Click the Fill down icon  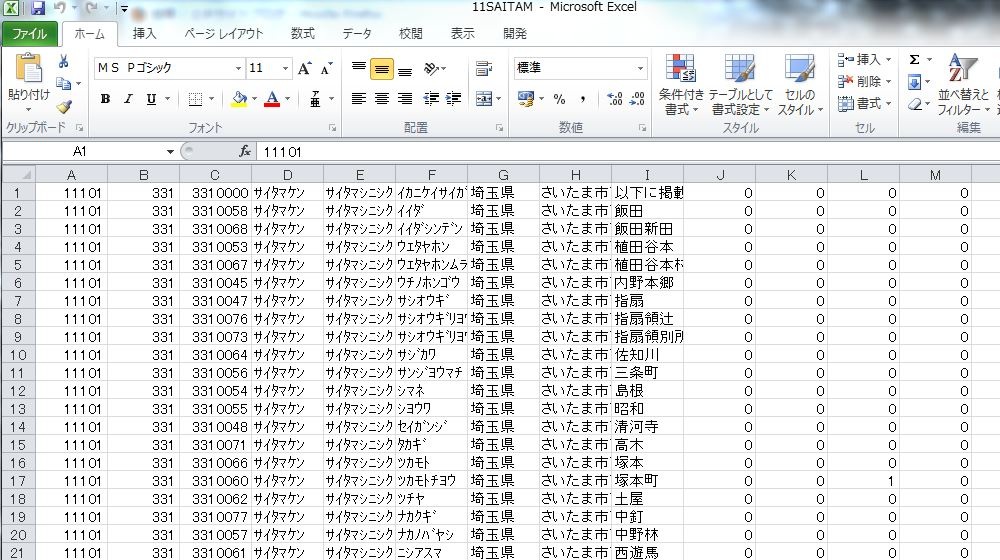click(915, 82)
